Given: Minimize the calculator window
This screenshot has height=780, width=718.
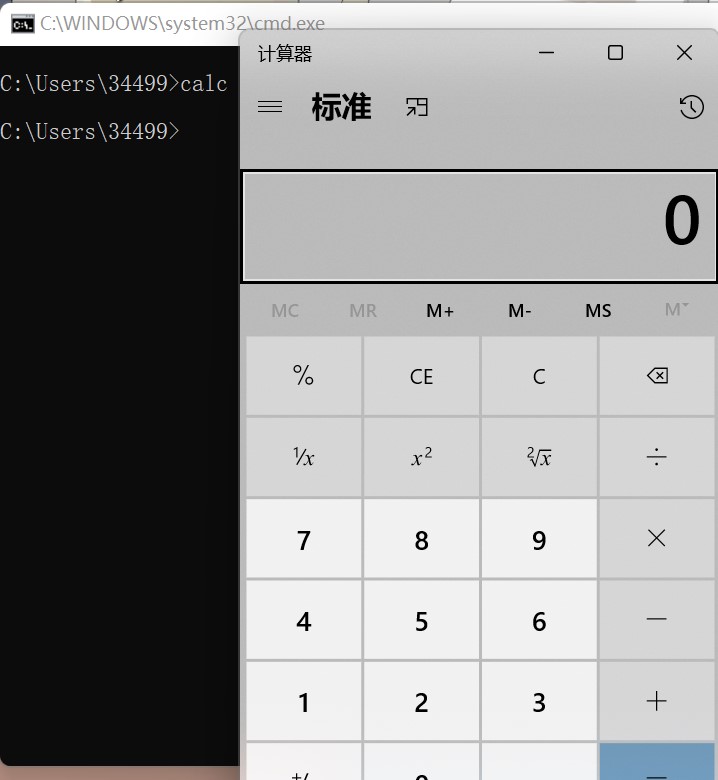Looking at the screenshot, I should tap(546, 53).
